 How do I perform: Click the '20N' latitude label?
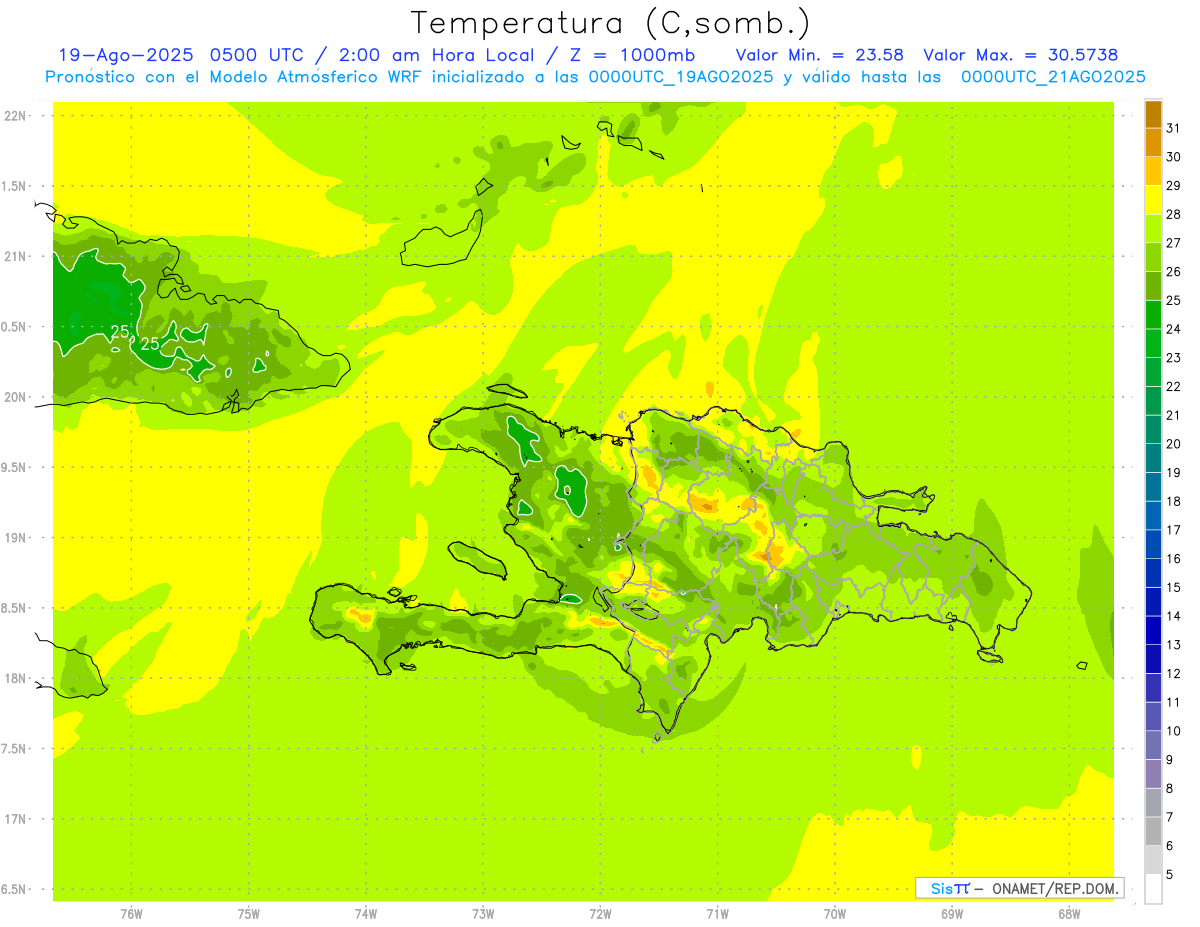point(16,397)
